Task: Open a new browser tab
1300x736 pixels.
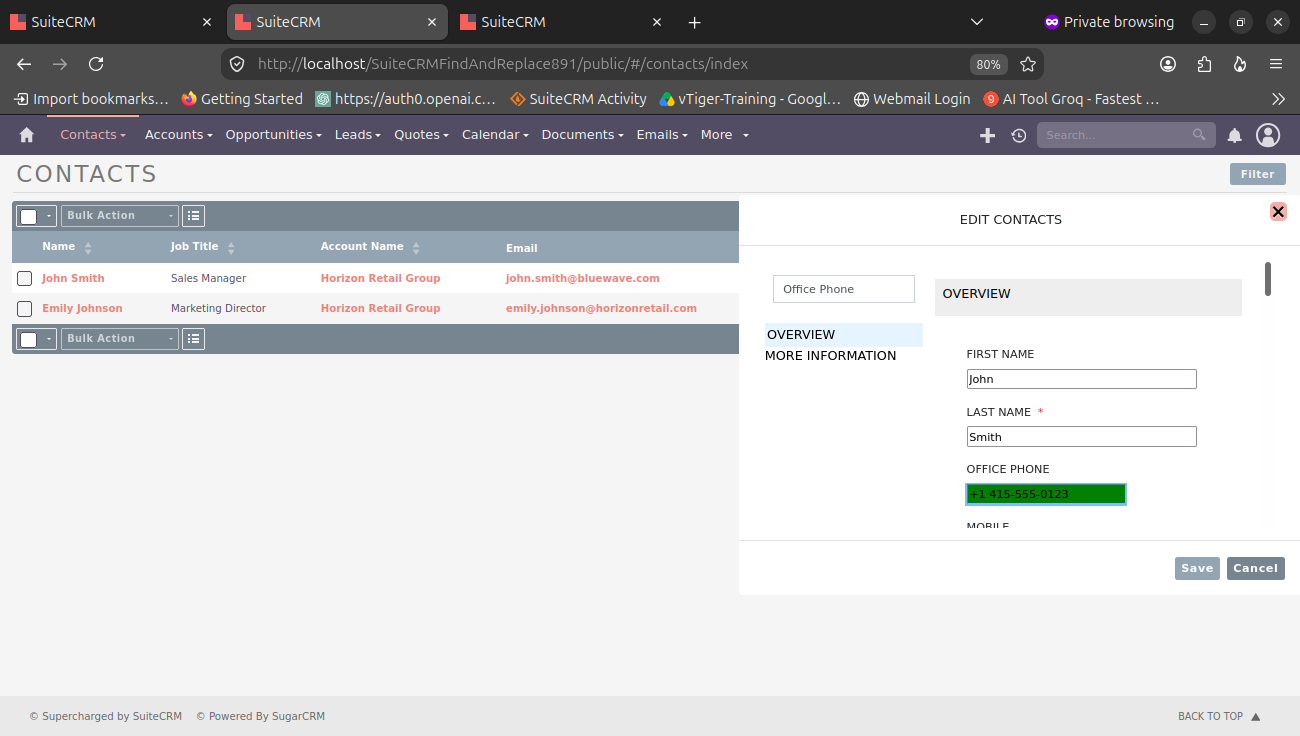Action: pos(695,22)
